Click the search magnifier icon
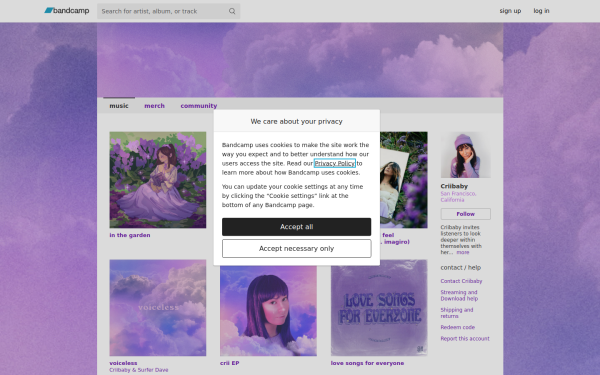Image resolution: width=600 pixels, height=375 pixels. (232, 11)
